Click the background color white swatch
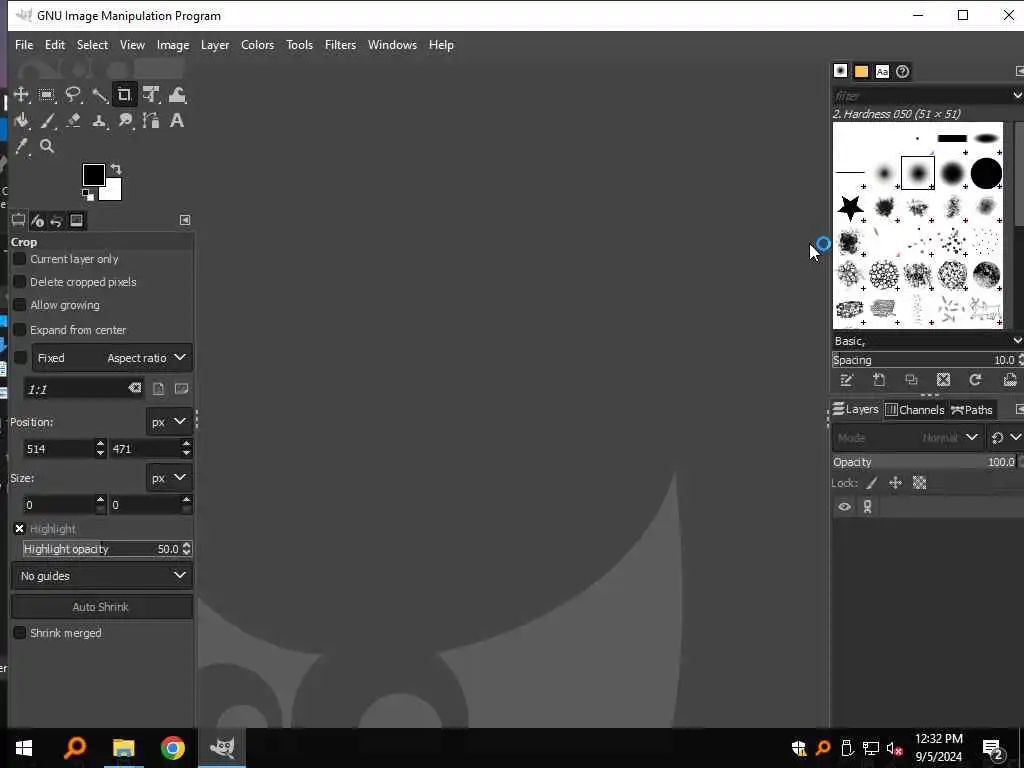Viewport: 1024px width, 768px height. point(112,192)
